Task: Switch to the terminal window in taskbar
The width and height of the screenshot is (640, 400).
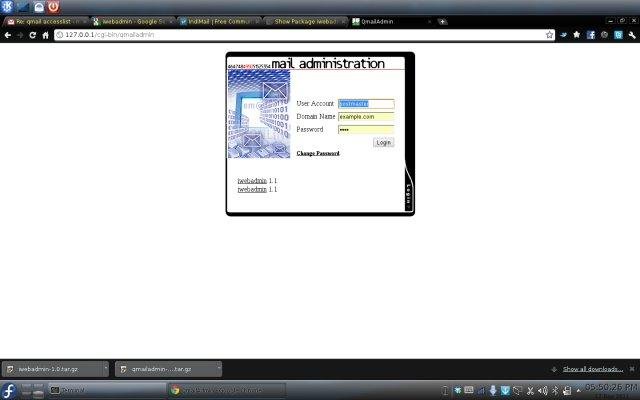Action: [x=107, y=391]
